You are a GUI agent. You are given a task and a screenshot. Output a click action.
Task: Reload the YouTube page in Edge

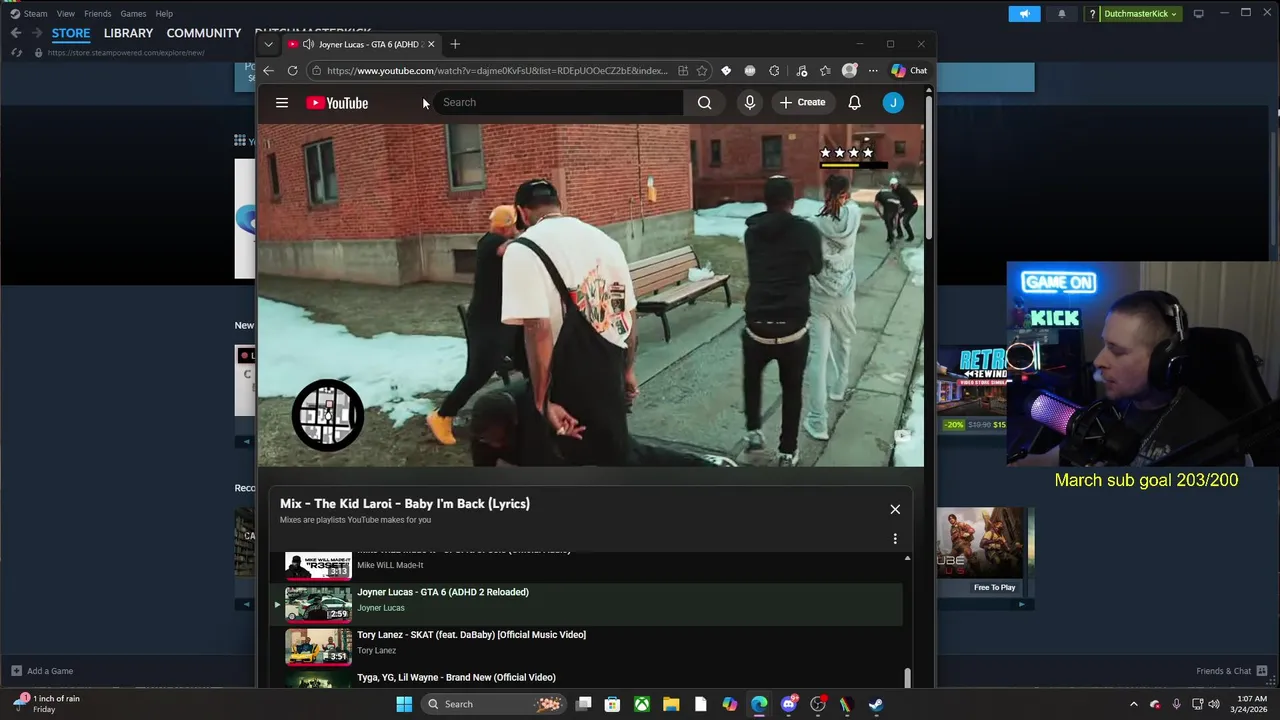[292, 71]
